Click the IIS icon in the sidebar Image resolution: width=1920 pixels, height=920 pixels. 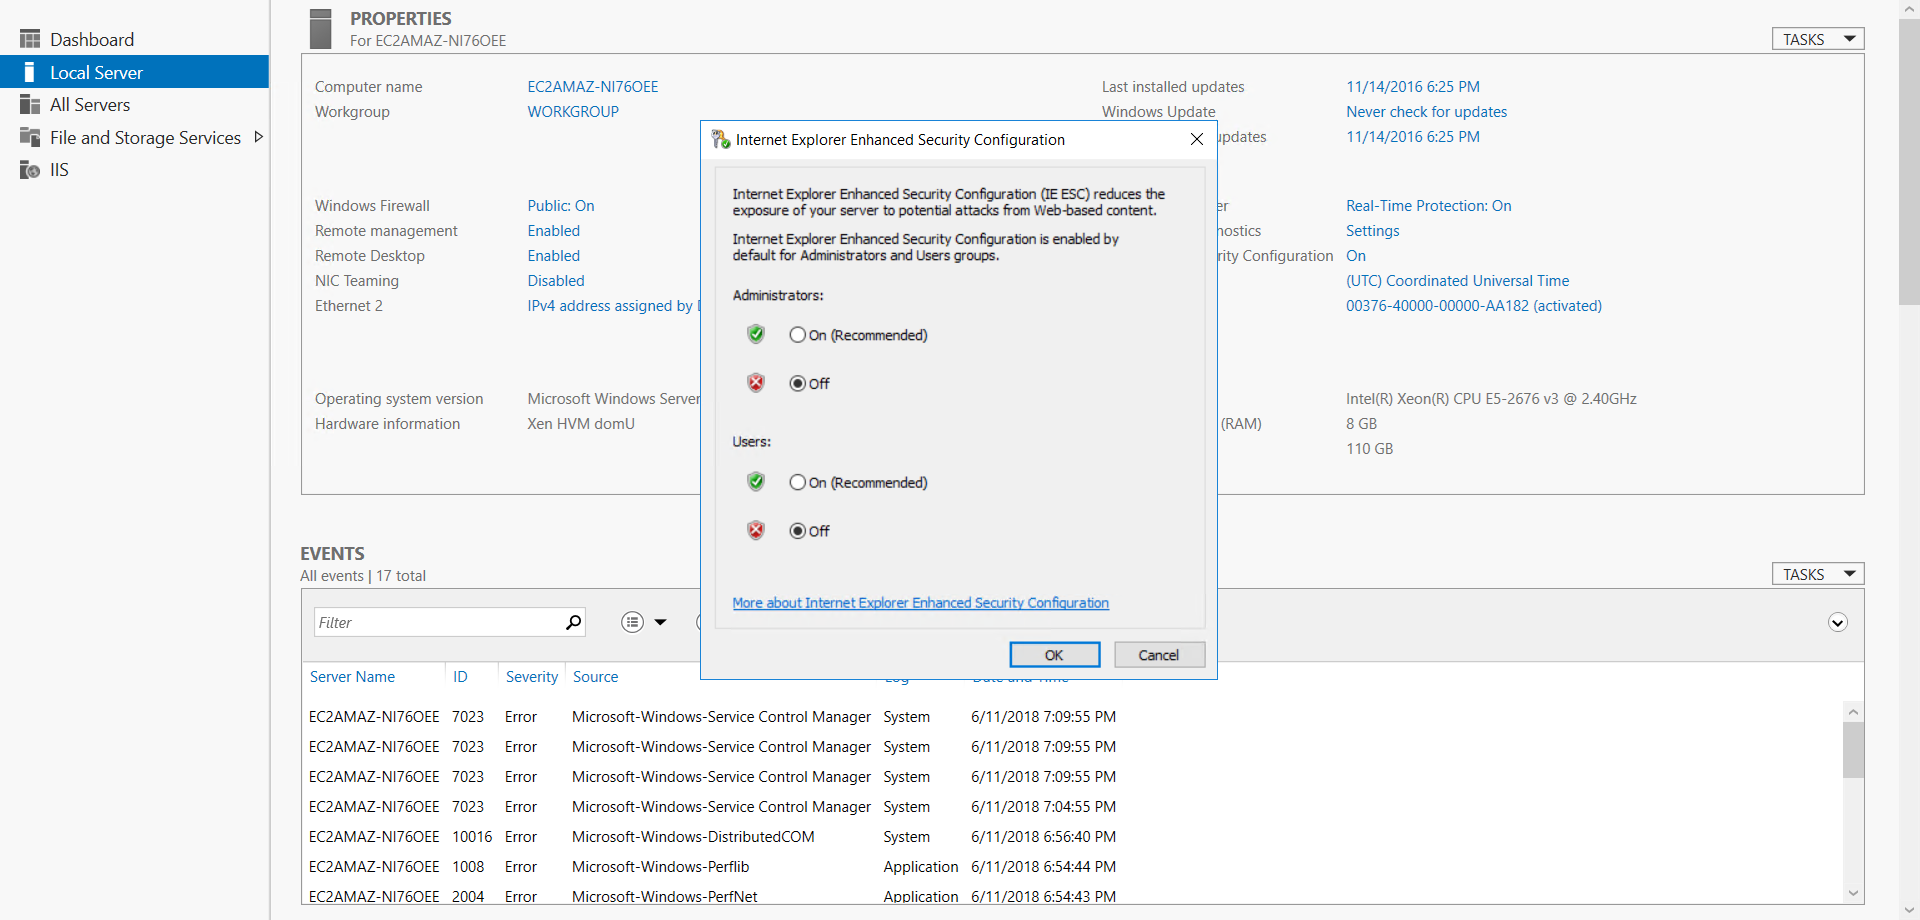point(30,170)
